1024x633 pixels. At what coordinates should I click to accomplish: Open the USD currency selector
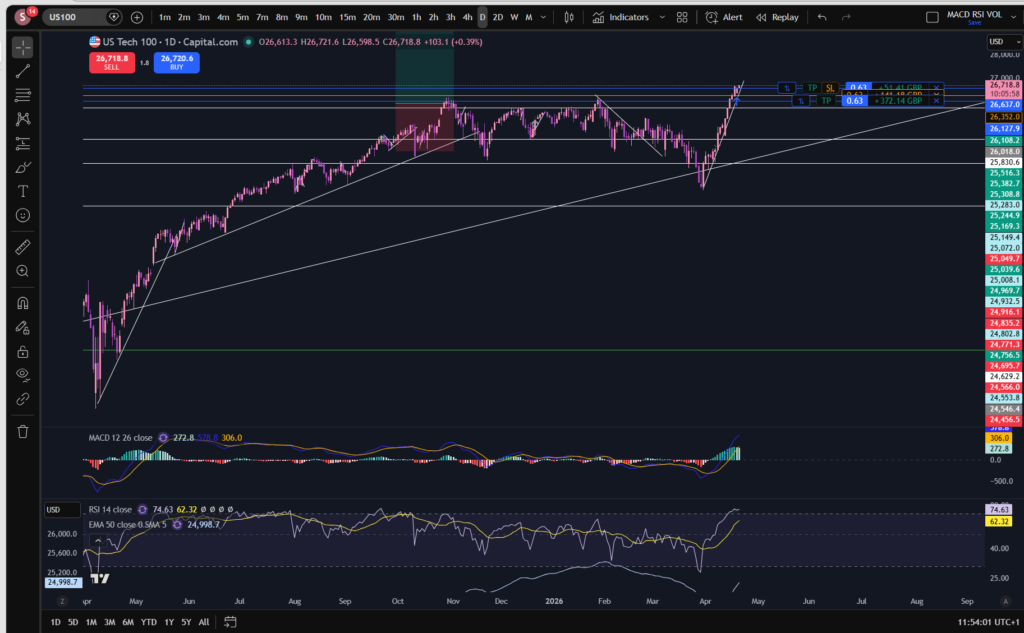(1004, 42)
